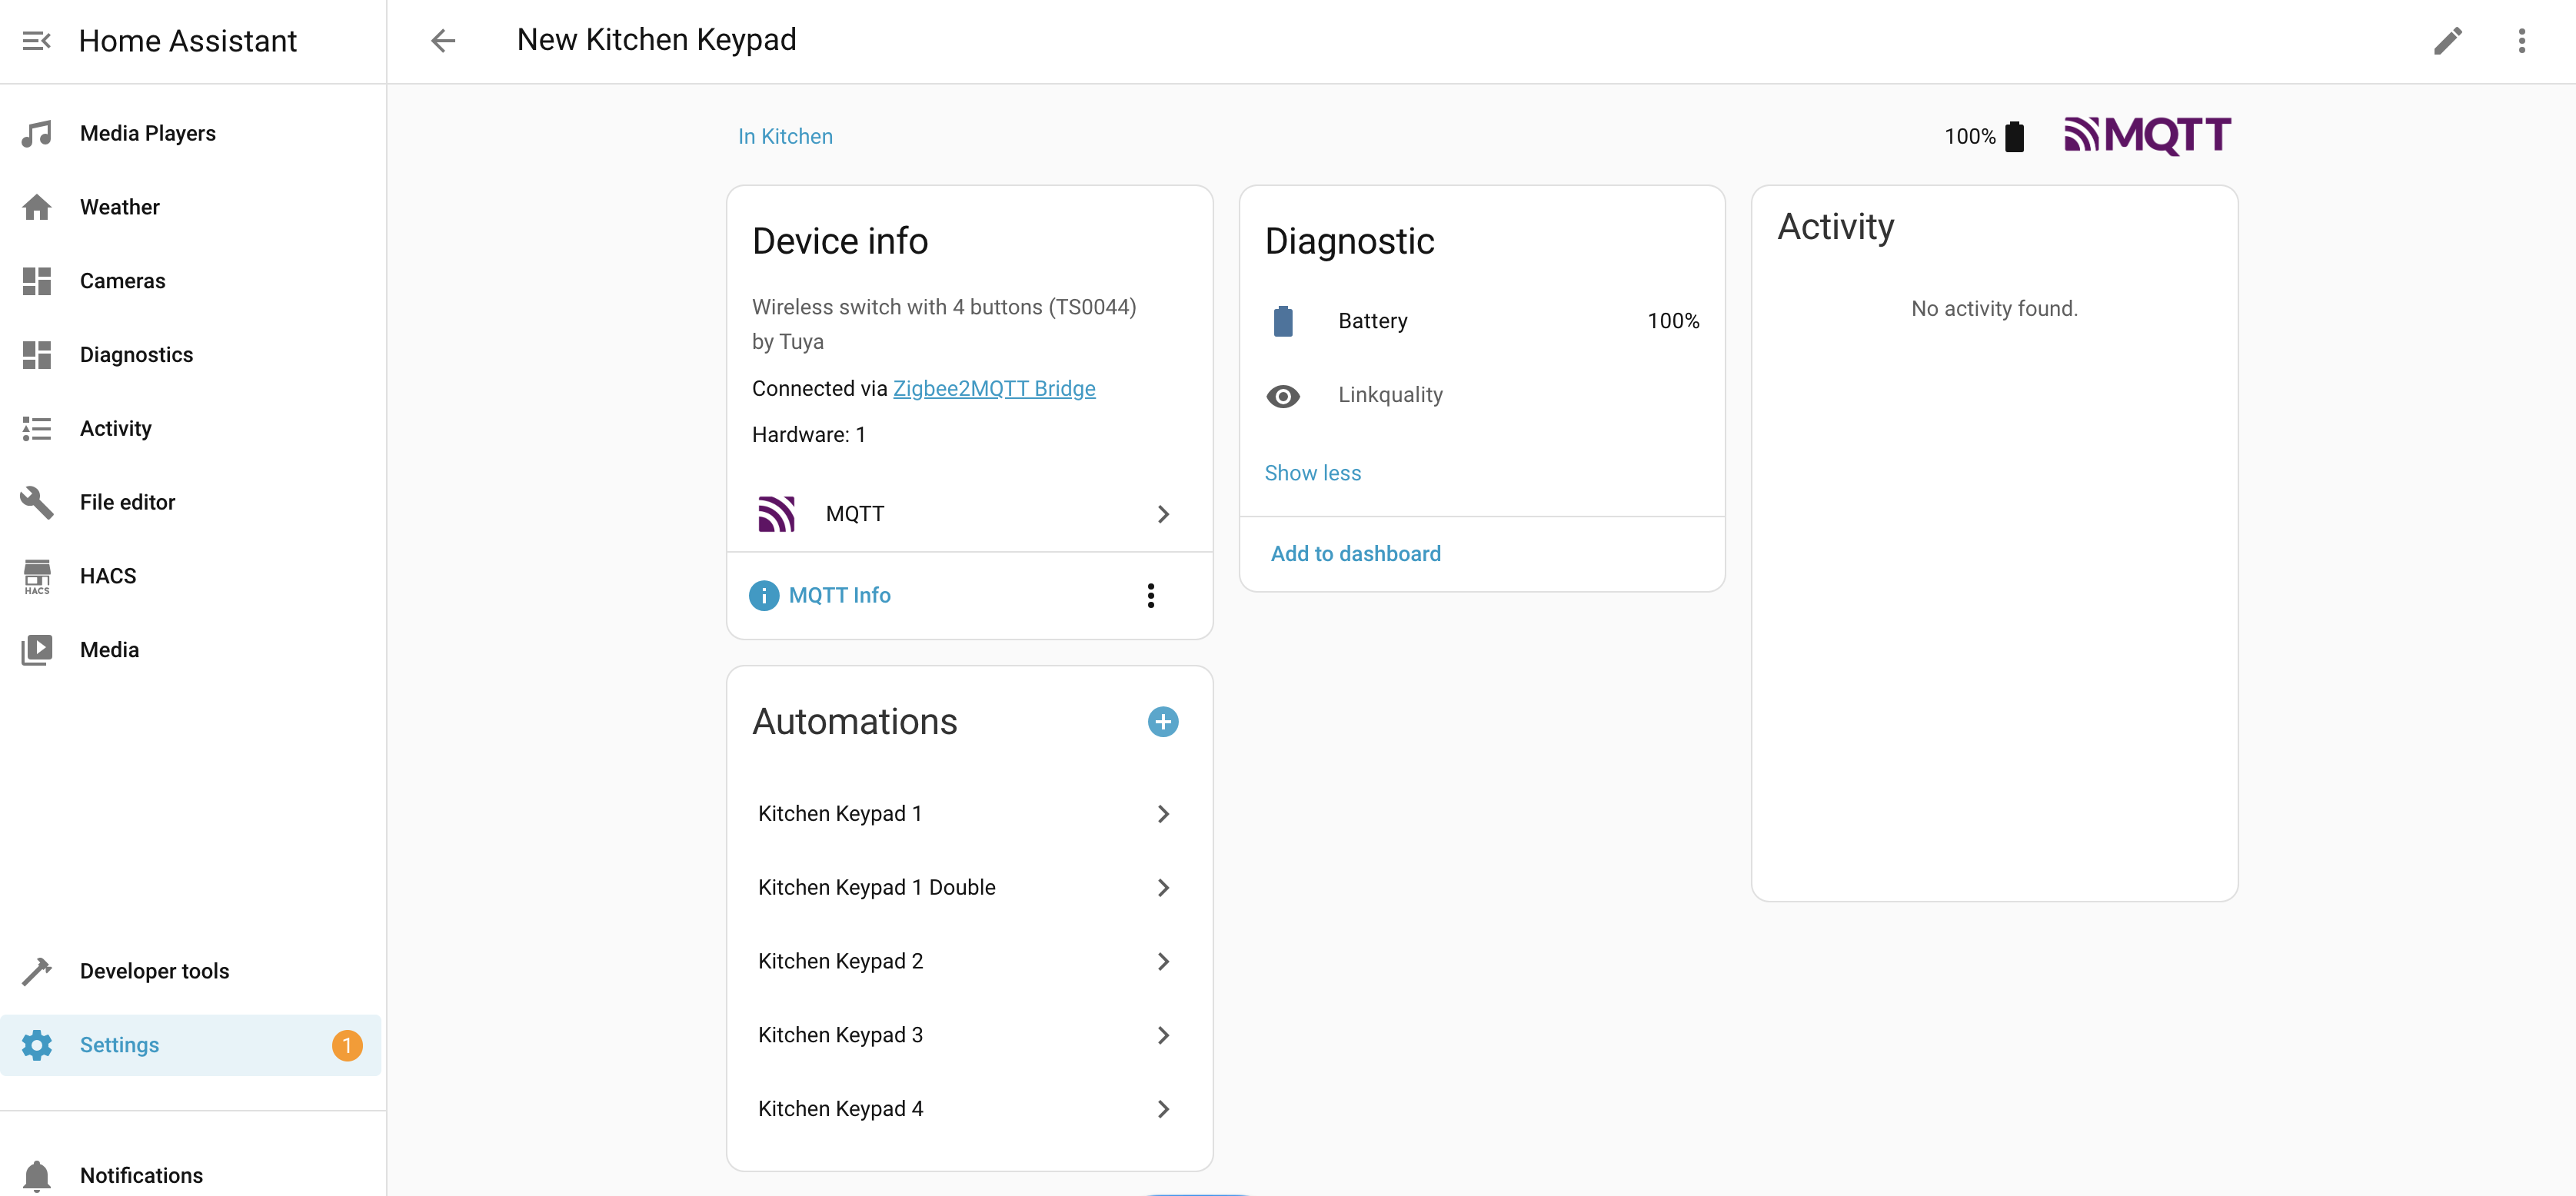Screen dimensions: 2576x1196
Task: Expand the MQTT integration row chevron
Action: tap(1163, 514)
